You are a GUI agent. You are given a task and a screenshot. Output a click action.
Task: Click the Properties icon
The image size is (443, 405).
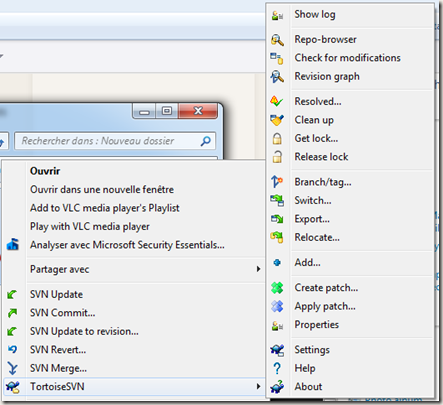277,325
